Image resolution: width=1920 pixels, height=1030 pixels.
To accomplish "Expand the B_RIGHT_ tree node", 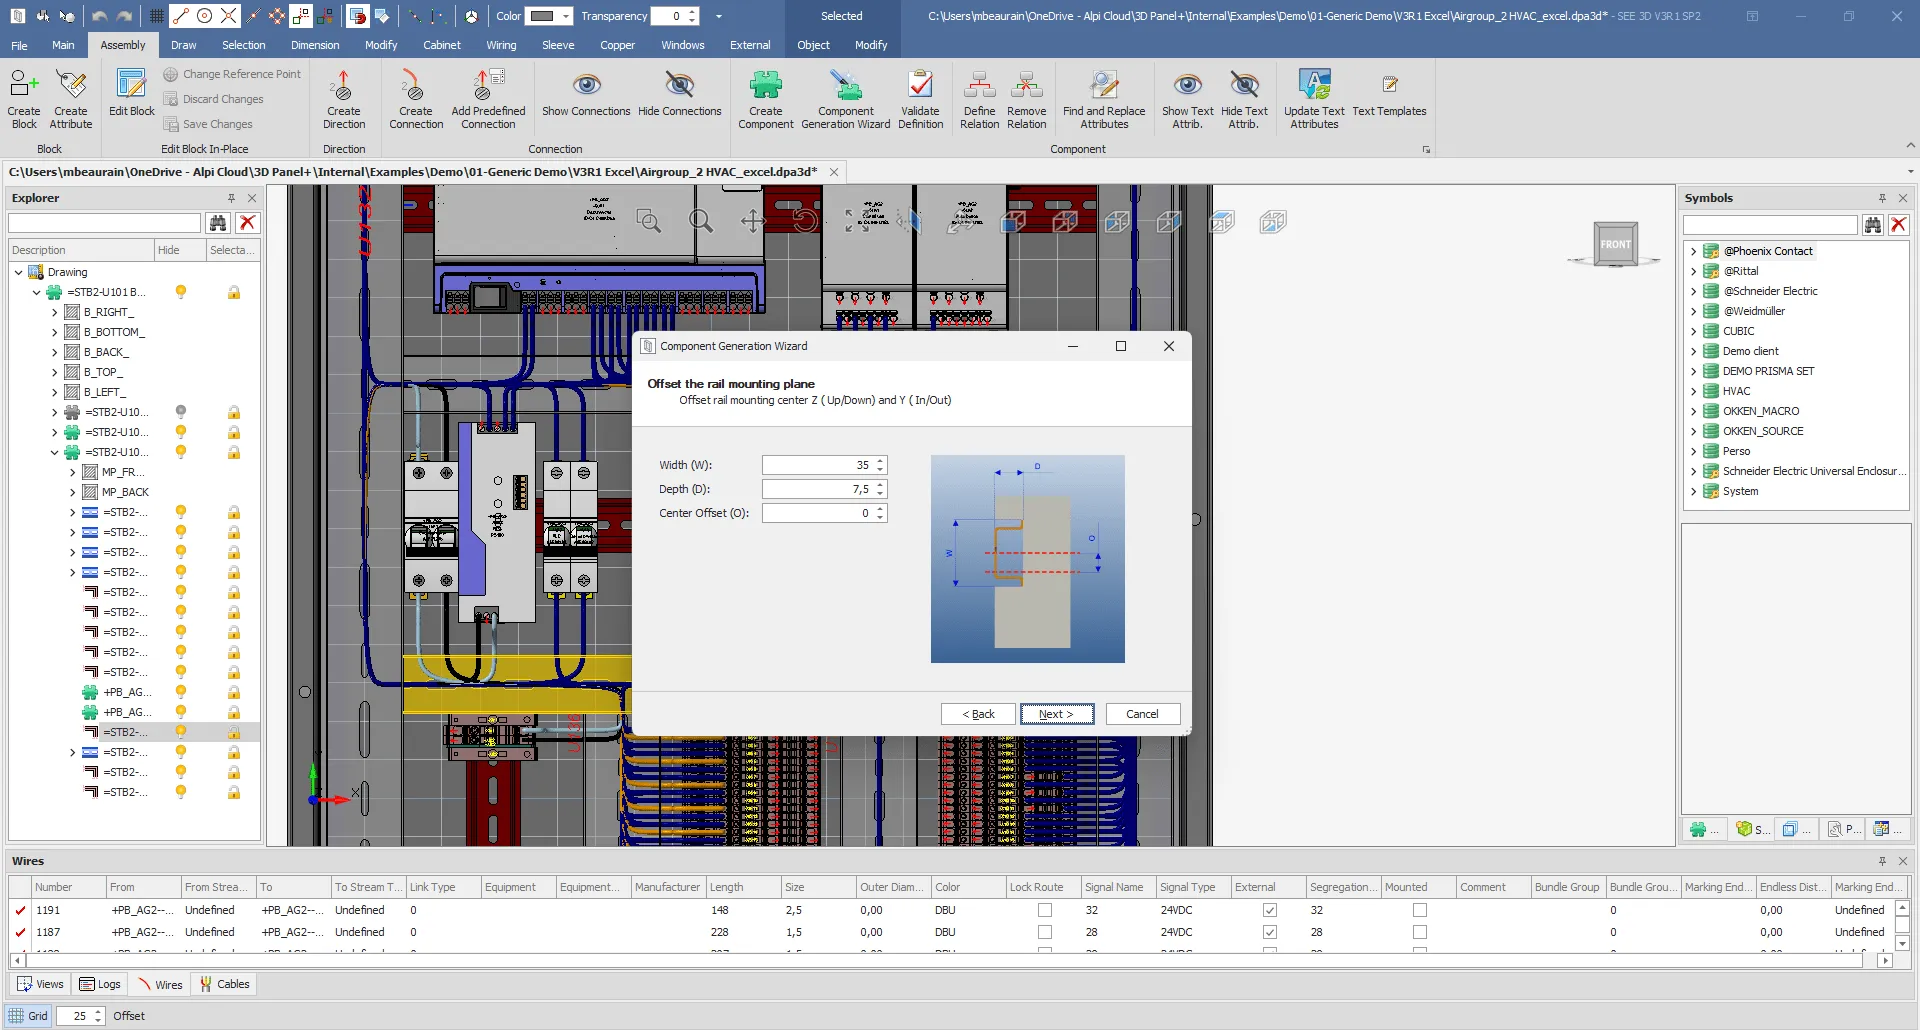I will tap(55, 312).
